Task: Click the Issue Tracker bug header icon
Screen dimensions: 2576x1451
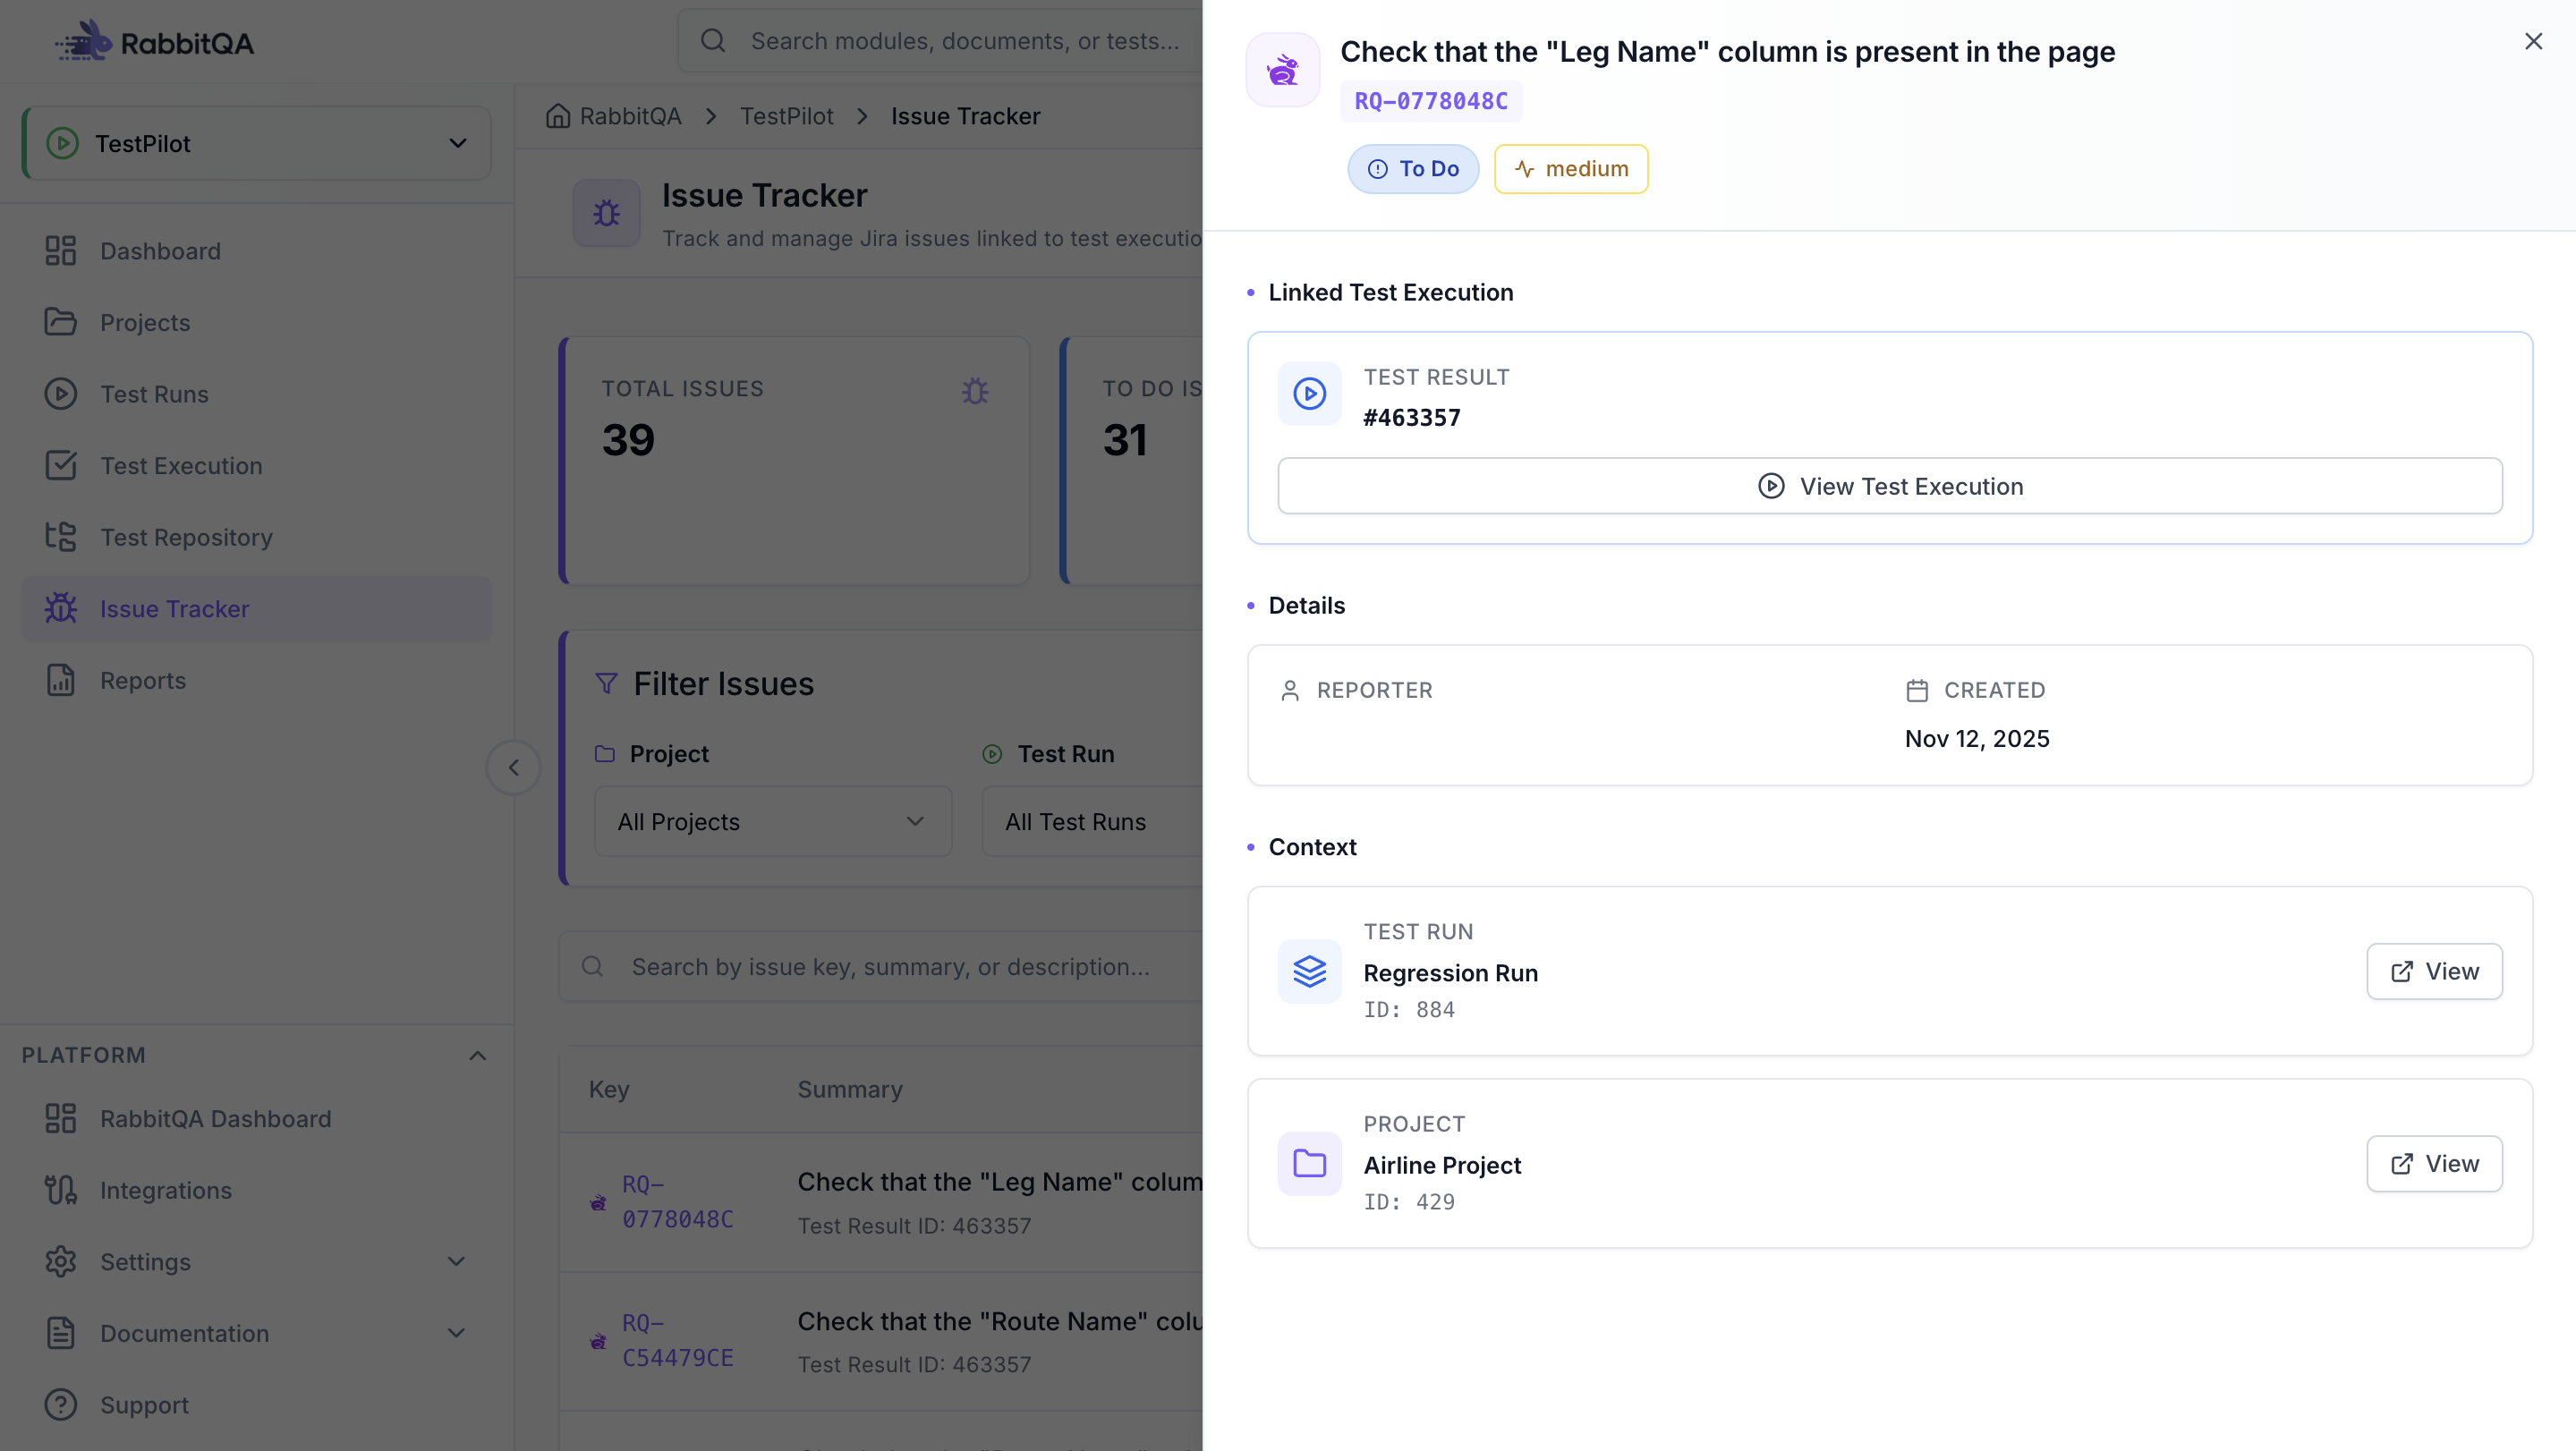Action: 606,213
